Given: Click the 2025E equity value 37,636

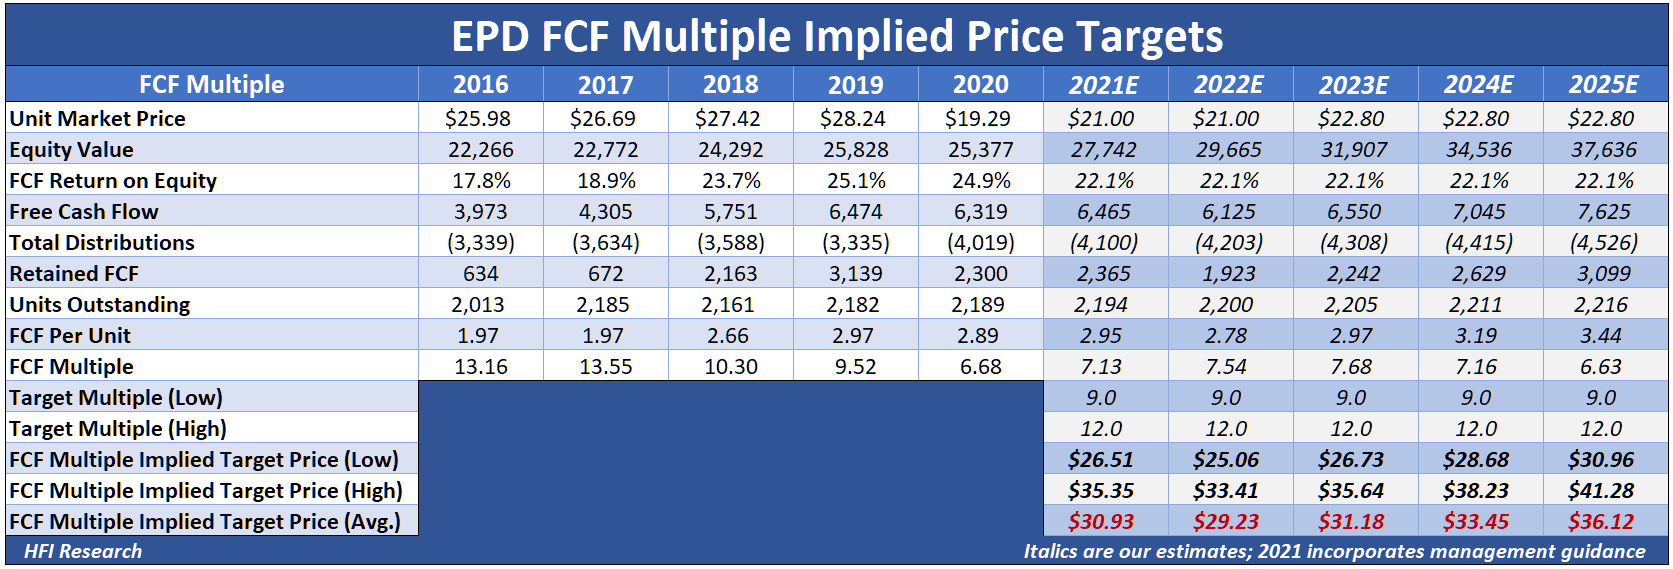Looking at the screenshot, I should pos(1605,149).
